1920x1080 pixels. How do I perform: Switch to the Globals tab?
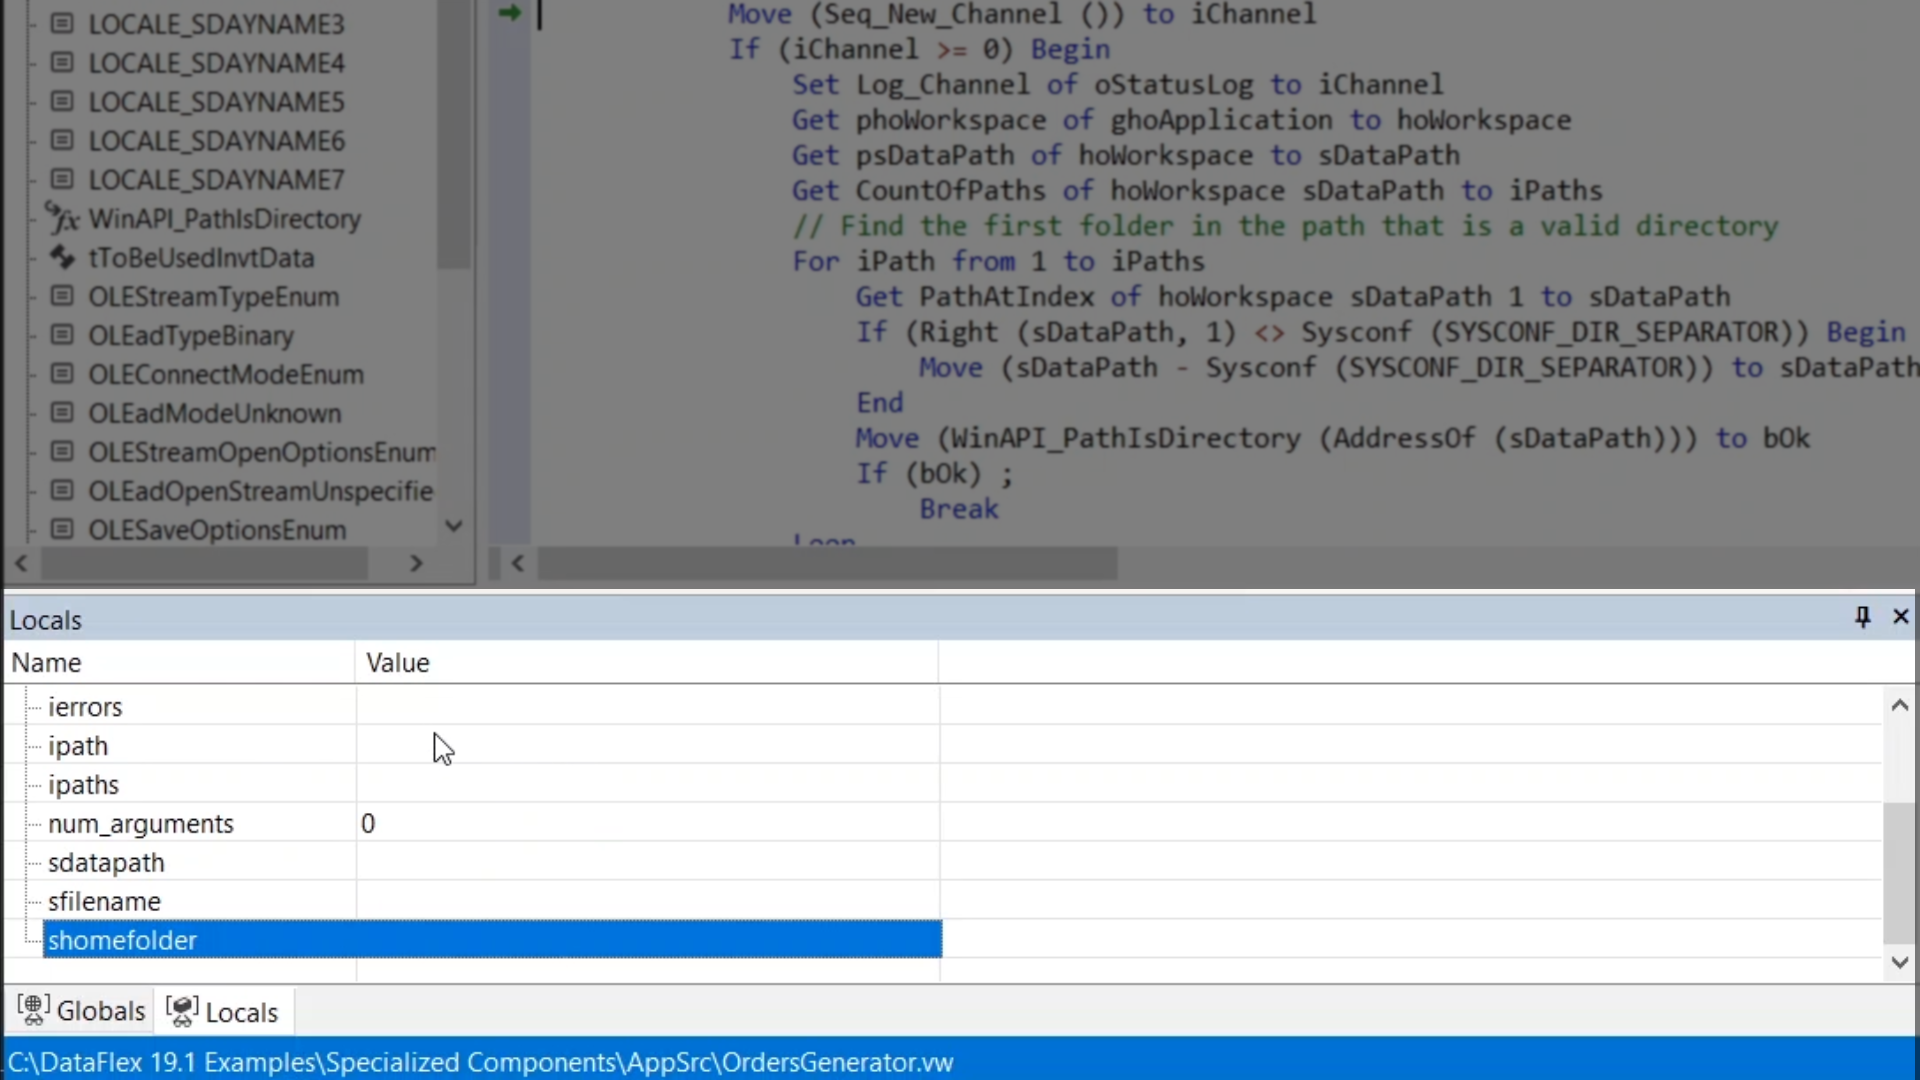tap(82, 1011)
